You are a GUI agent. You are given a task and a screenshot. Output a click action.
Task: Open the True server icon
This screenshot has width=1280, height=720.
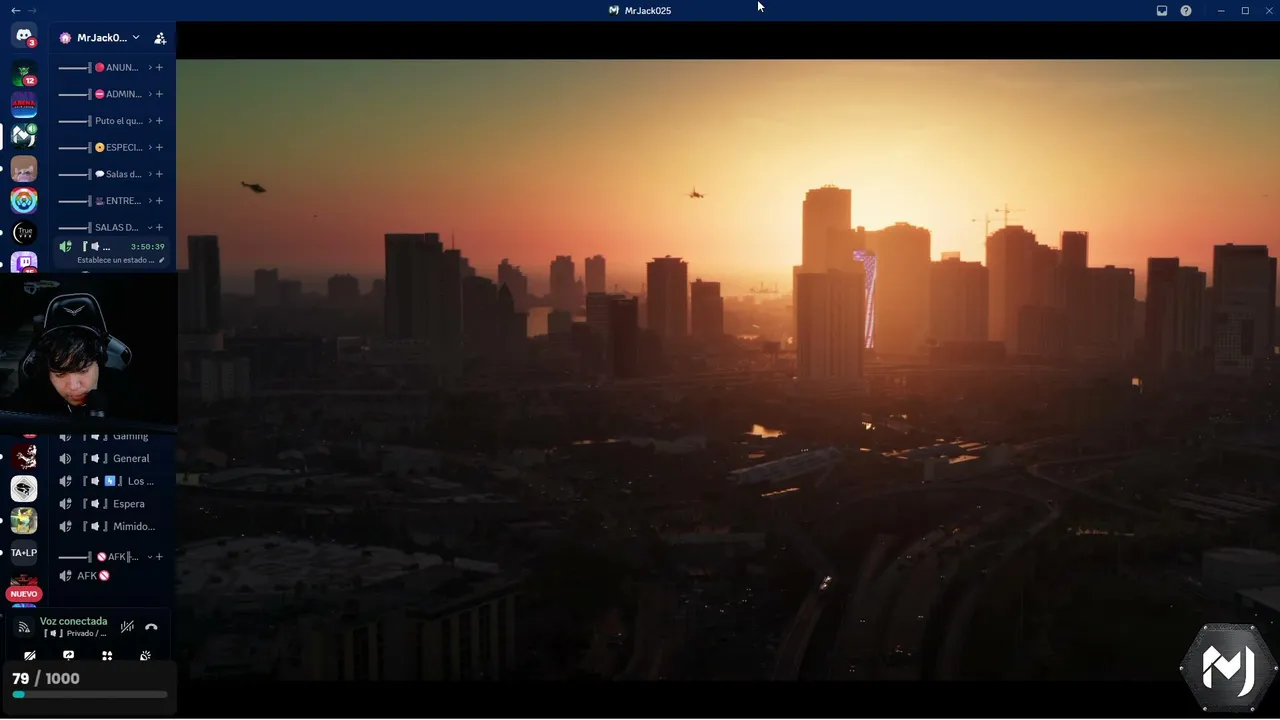click(x=24, y=233)
